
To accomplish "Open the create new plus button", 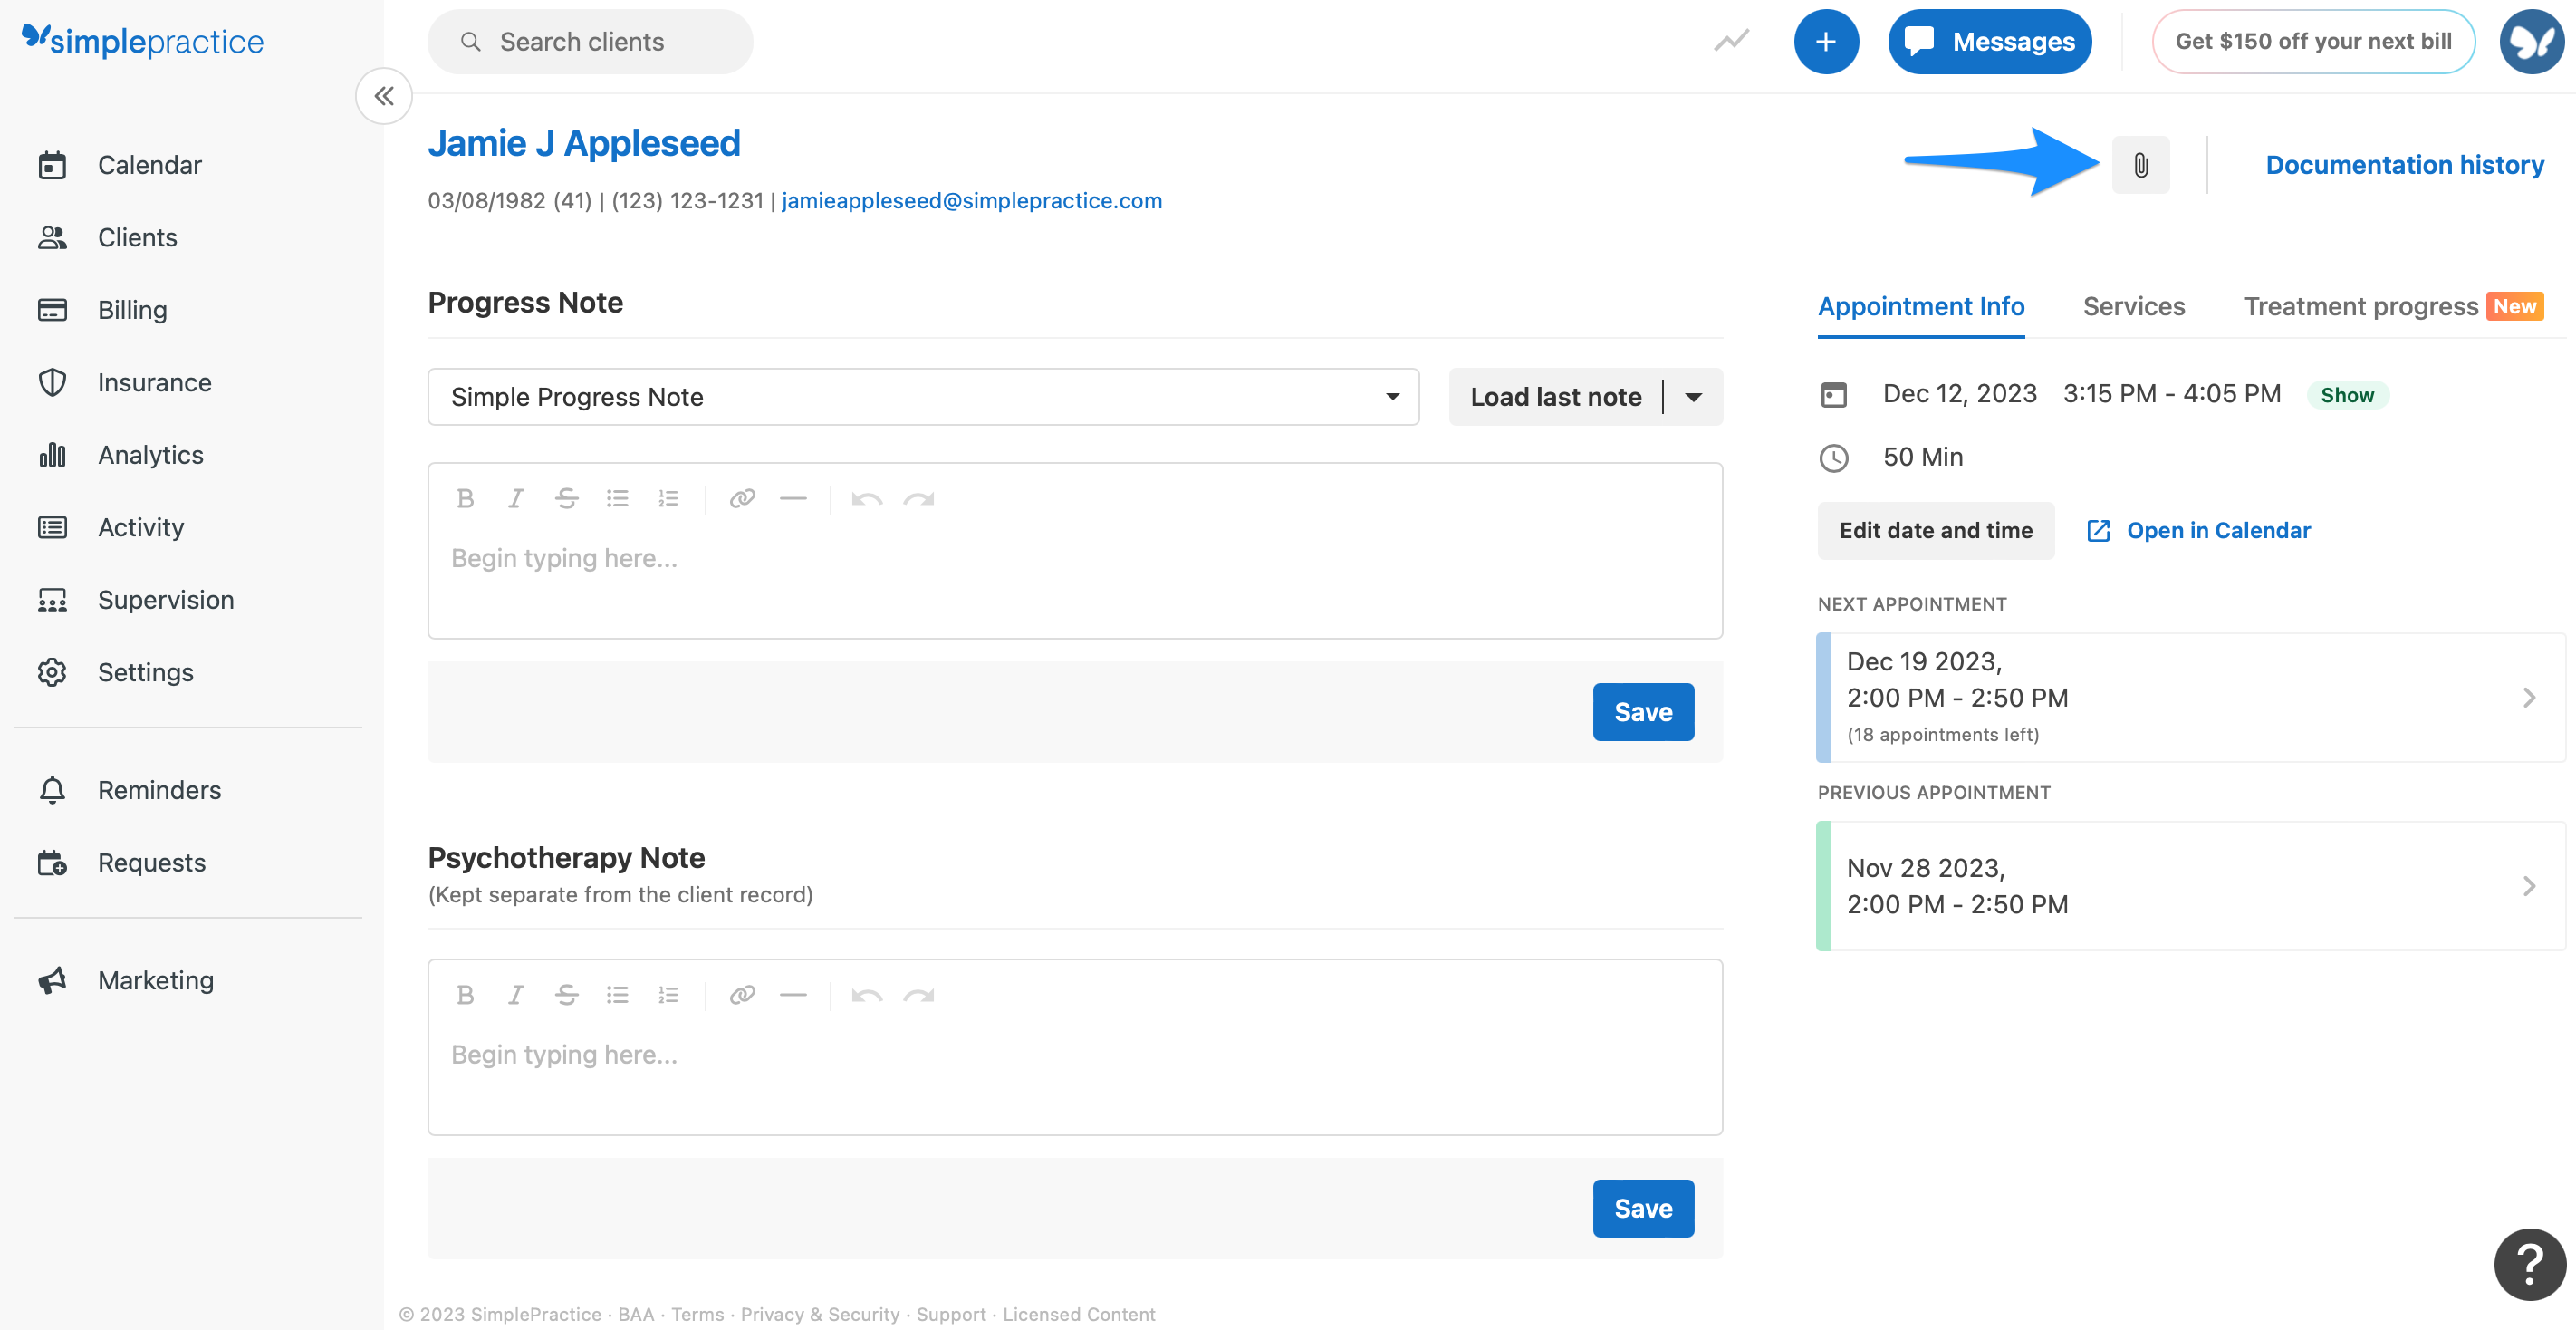I will 1827,41.
